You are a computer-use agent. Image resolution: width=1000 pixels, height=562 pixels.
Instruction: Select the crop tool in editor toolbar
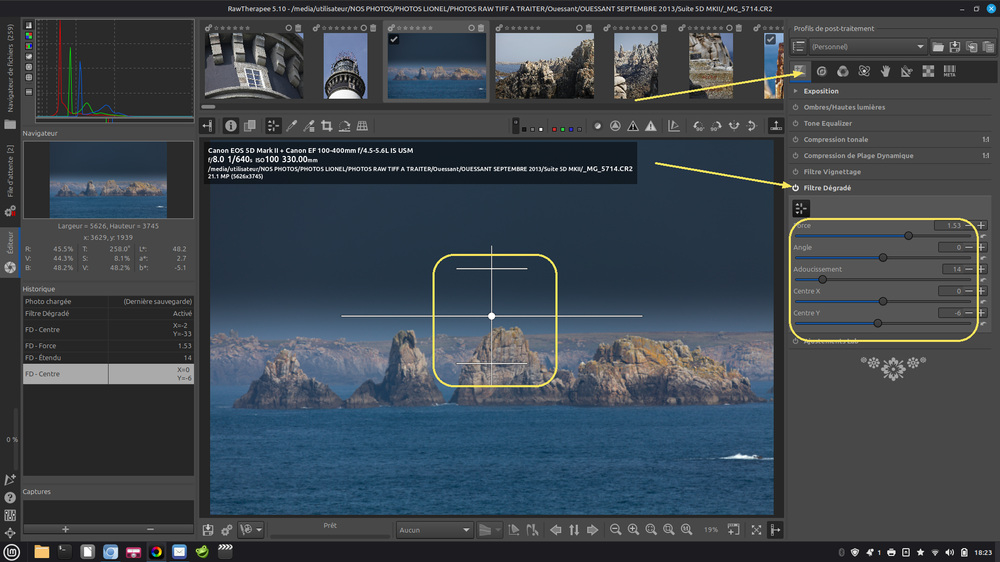pyautogui.click(x=327, y=126)
